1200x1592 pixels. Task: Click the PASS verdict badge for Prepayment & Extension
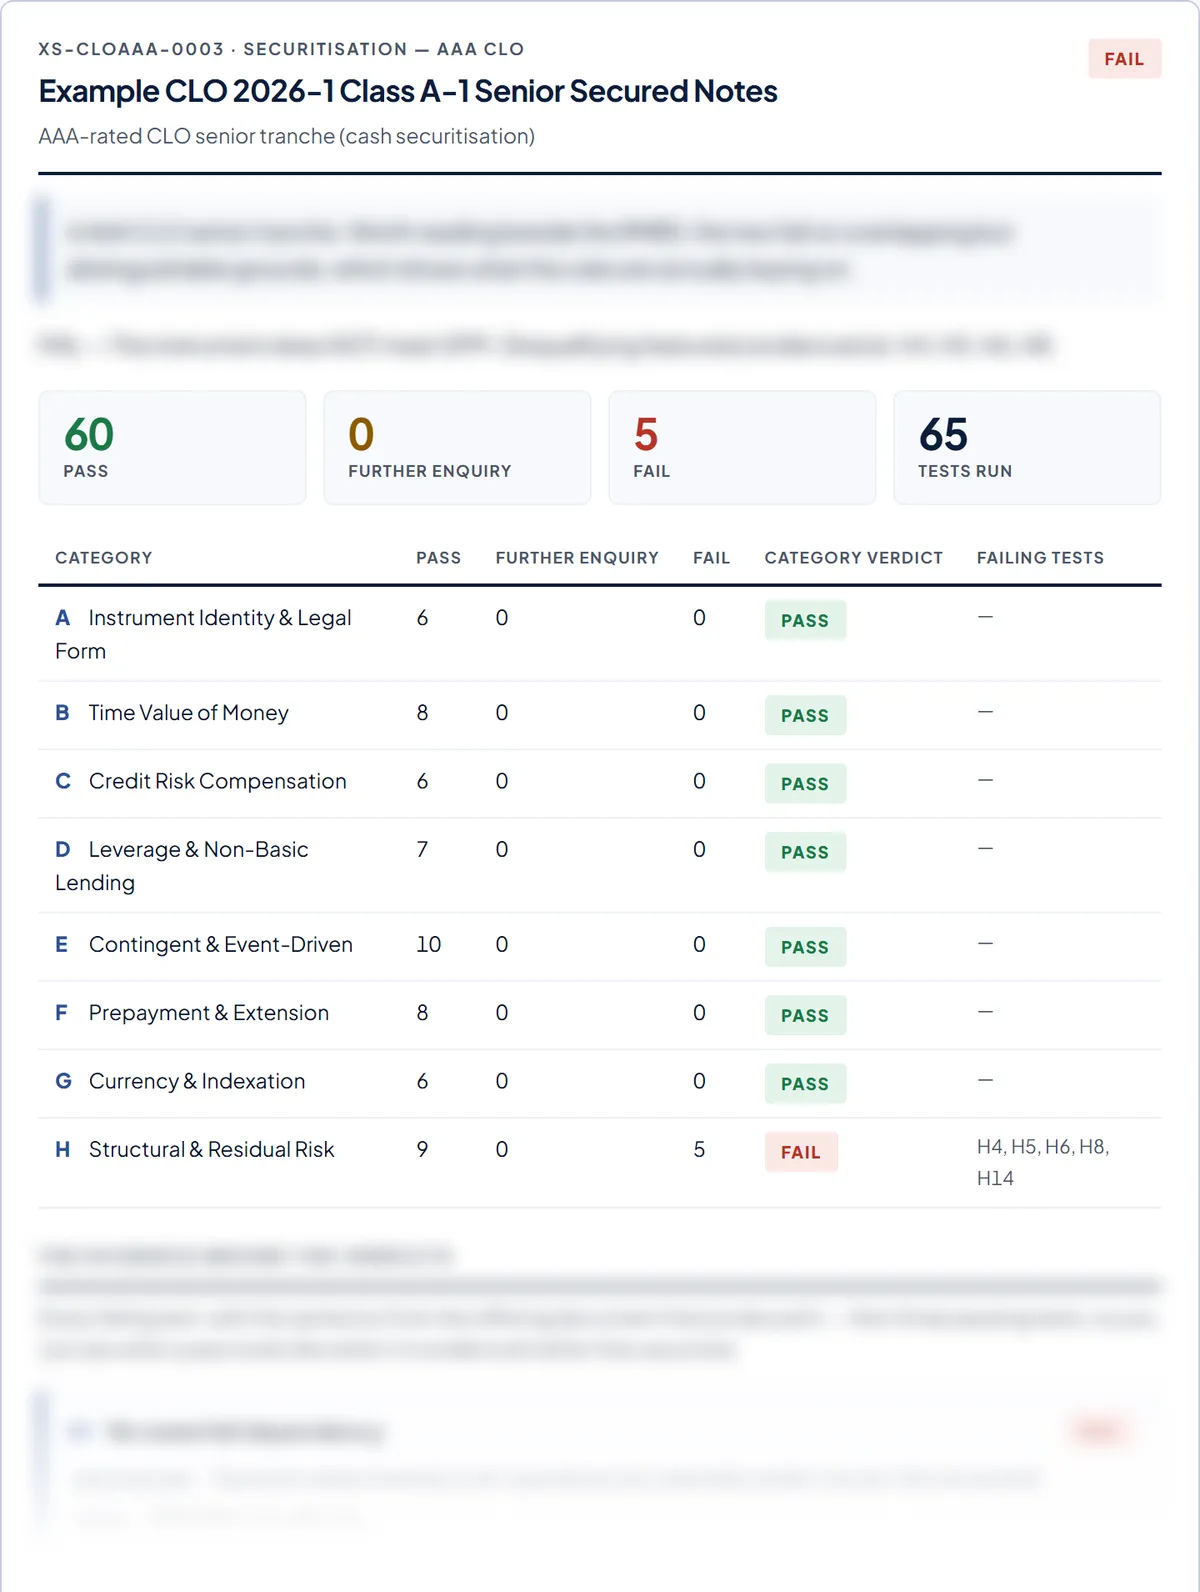805,1015
